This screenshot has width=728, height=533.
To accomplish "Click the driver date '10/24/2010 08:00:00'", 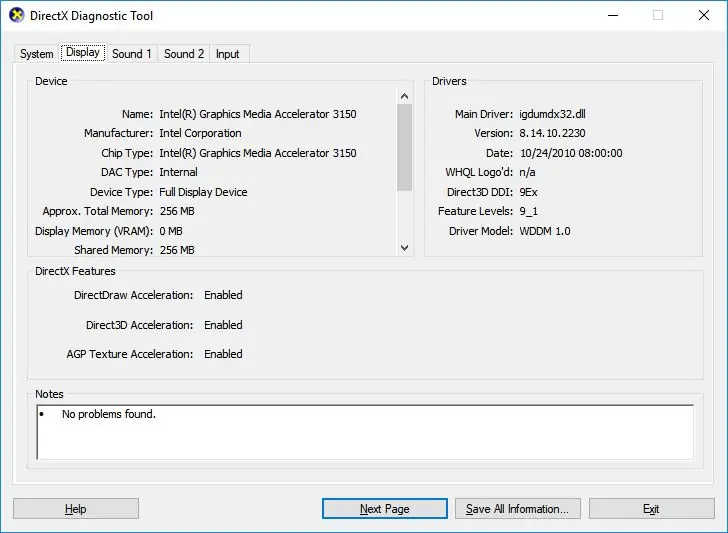I will pos(571,153).
